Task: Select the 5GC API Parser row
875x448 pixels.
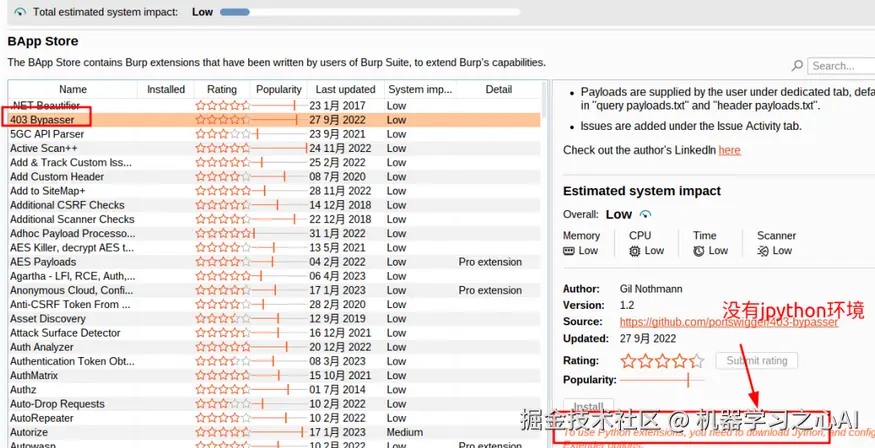Action: pyautogui.click(x=274, y=134)
